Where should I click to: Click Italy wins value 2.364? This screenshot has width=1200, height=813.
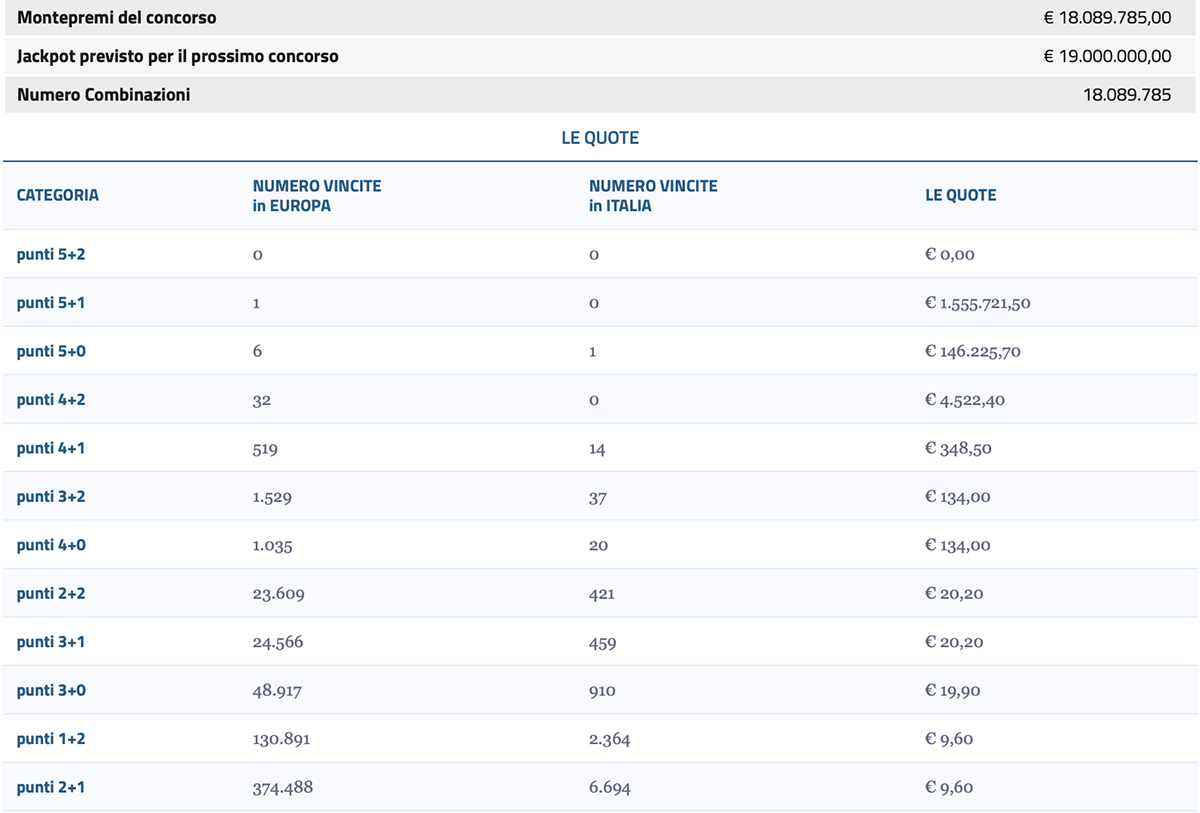[610, 740]
